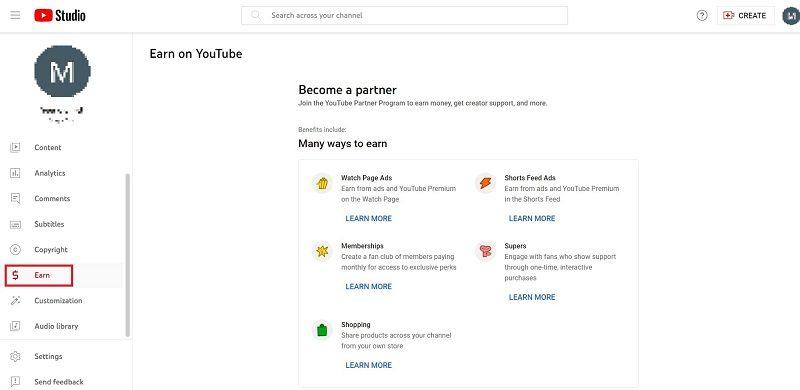This screenshot has width=800, height=390.
Task: Click LEARN MORE under Watch Page Ads
Action: pyautogui.click(x=368, y=218)
